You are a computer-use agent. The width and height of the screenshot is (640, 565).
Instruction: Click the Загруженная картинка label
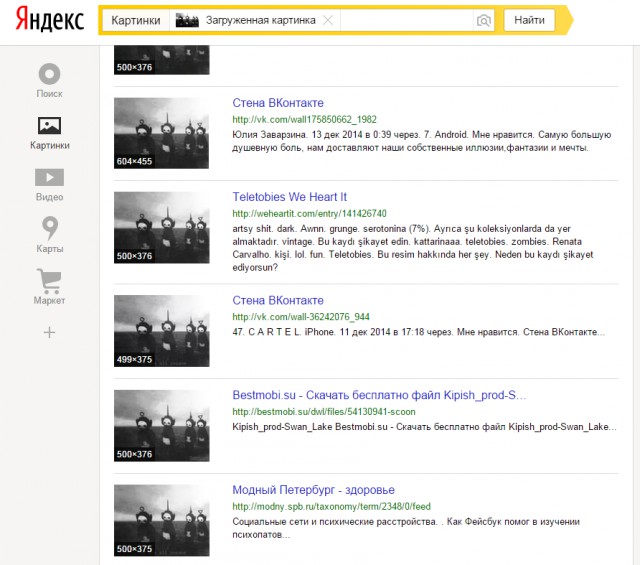tap(260, 20)
